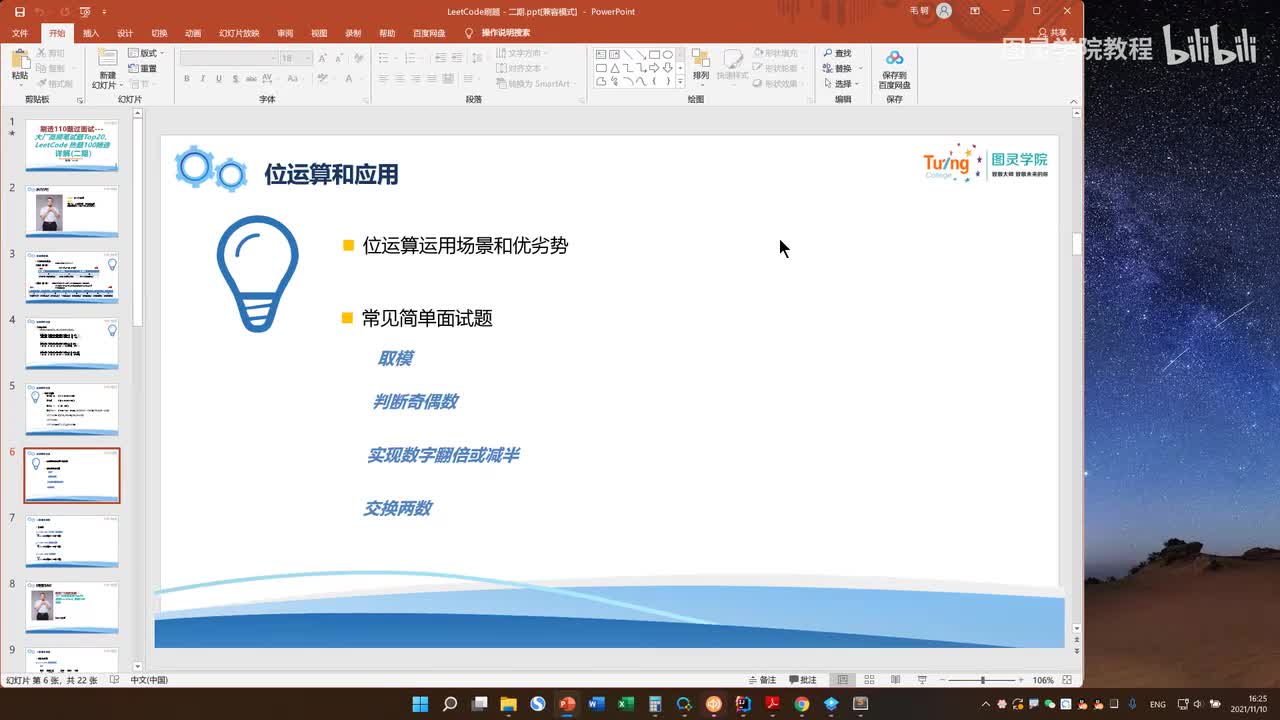Click the Bold formatting icon

pyautogui.click(x=186, y=79)
